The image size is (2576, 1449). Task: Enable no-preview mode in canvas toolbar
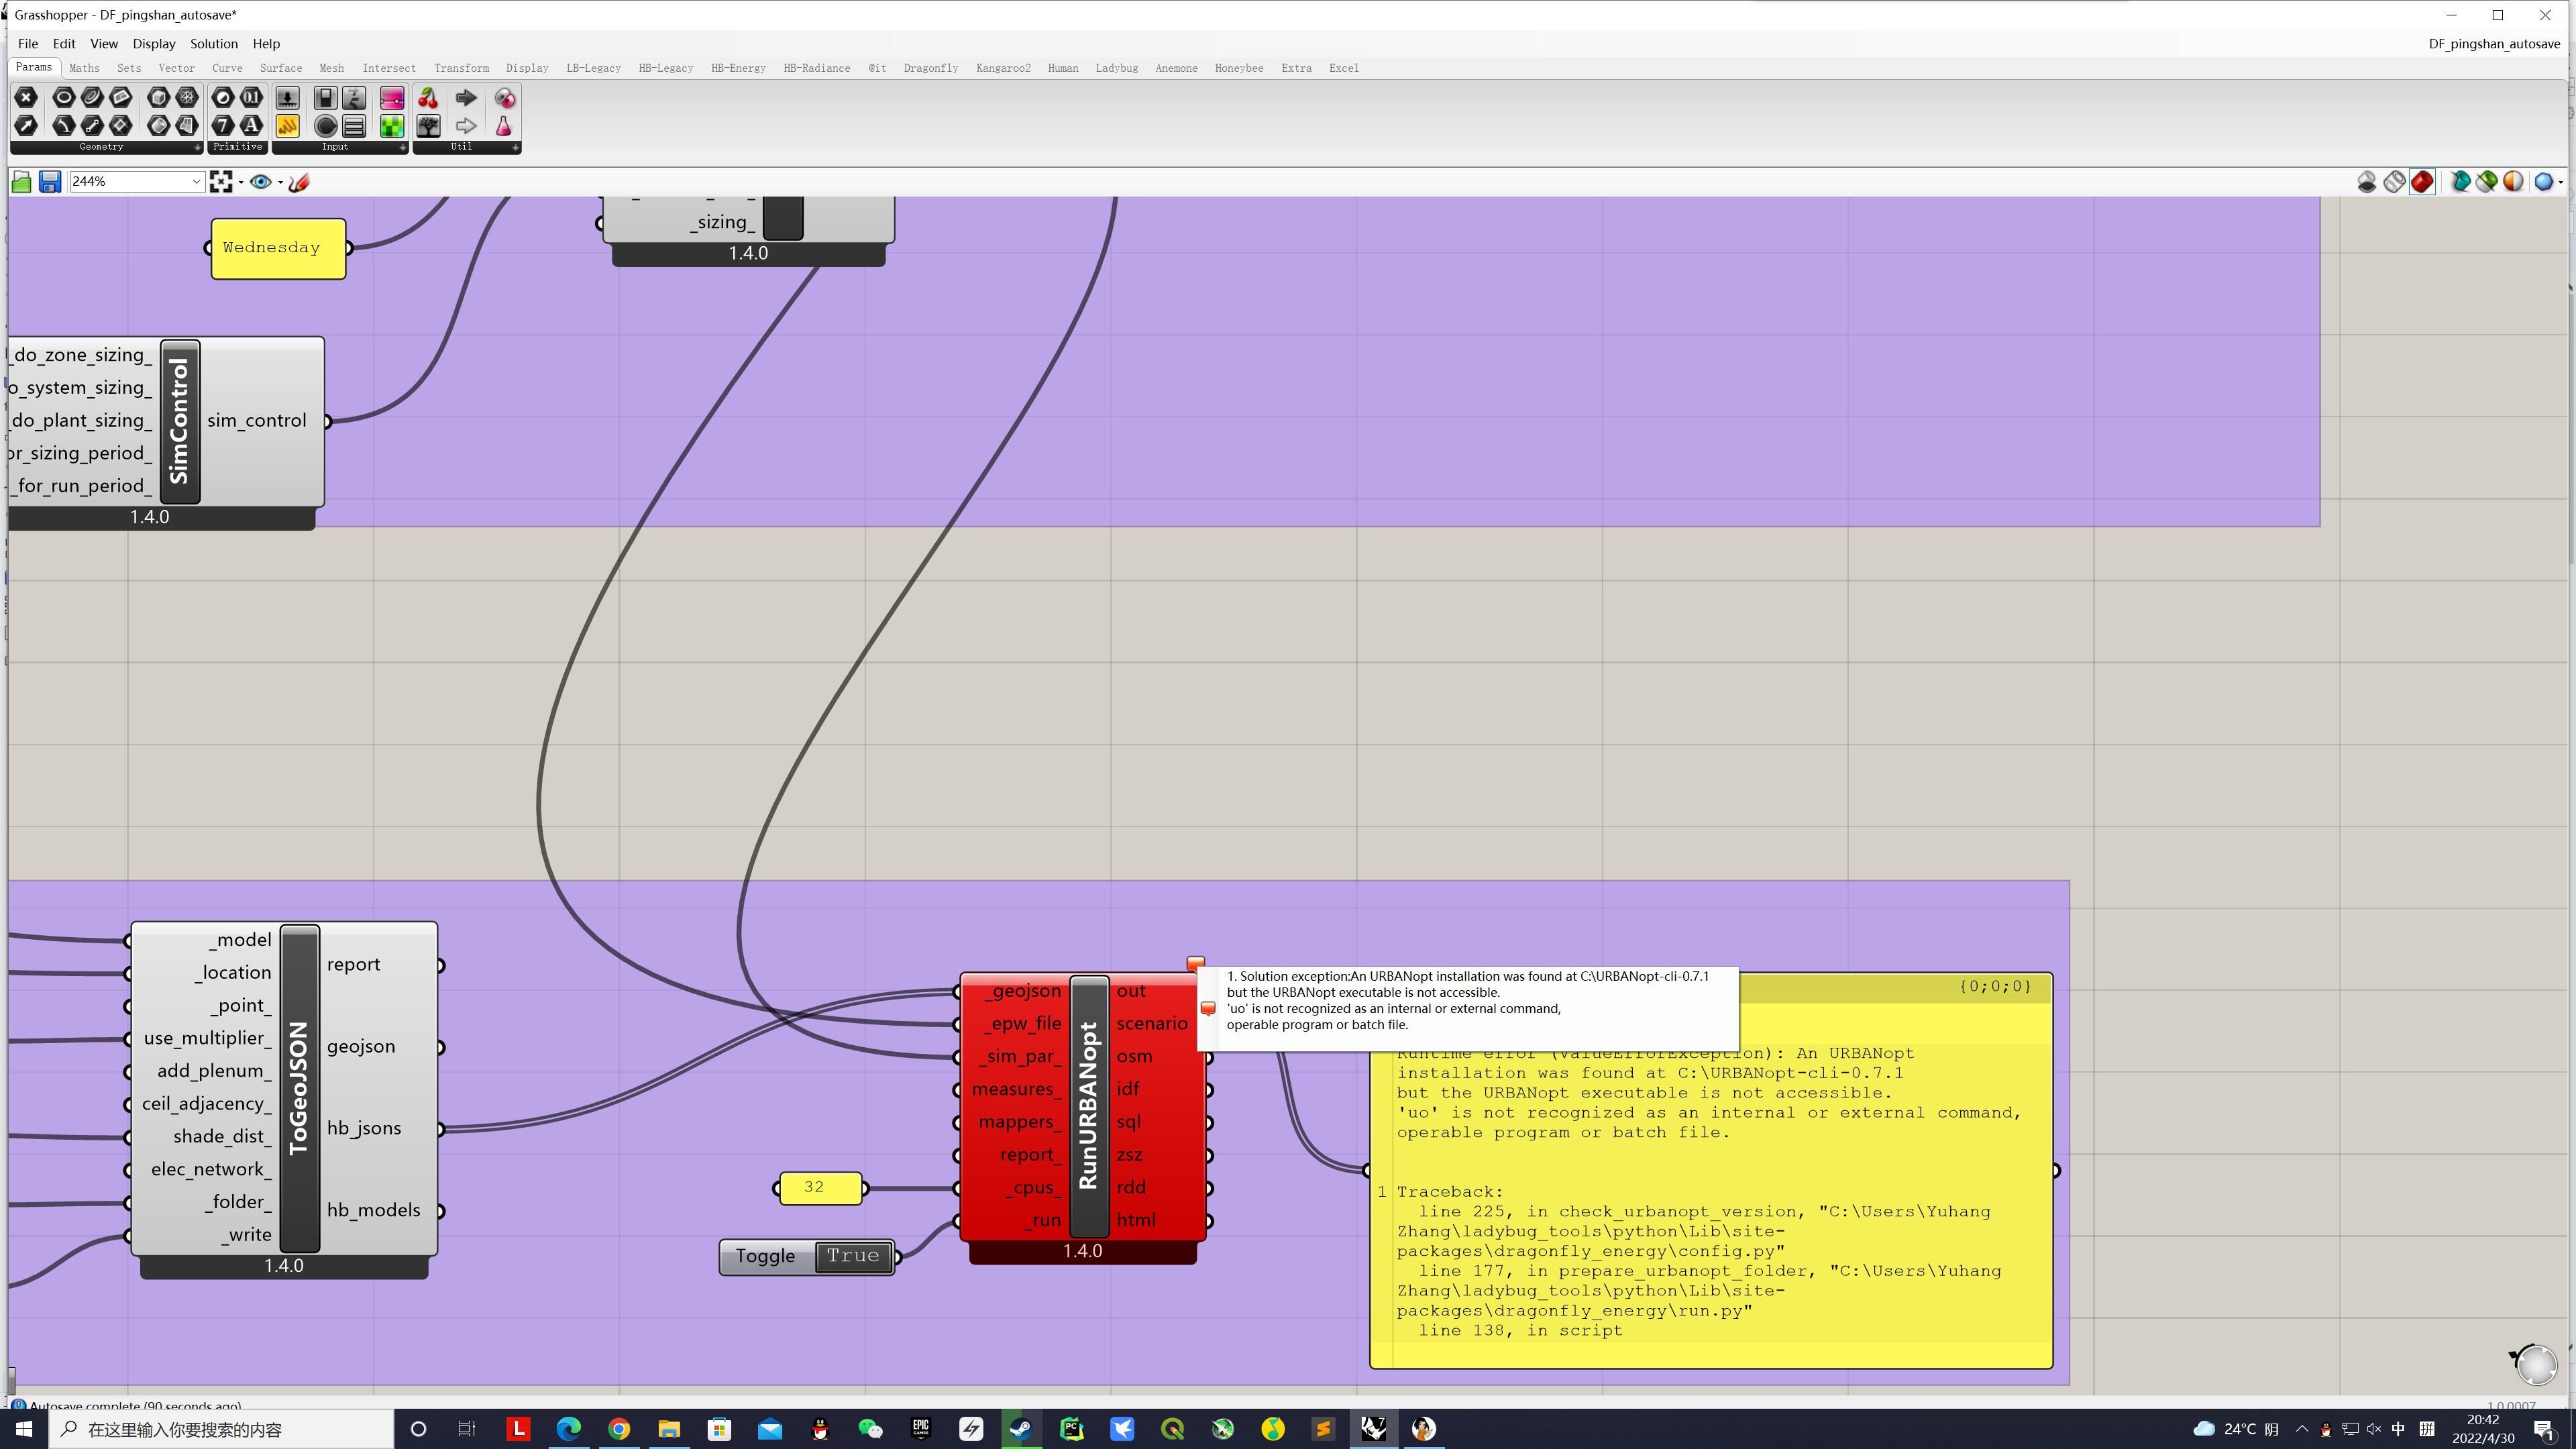click(2366, 181)
